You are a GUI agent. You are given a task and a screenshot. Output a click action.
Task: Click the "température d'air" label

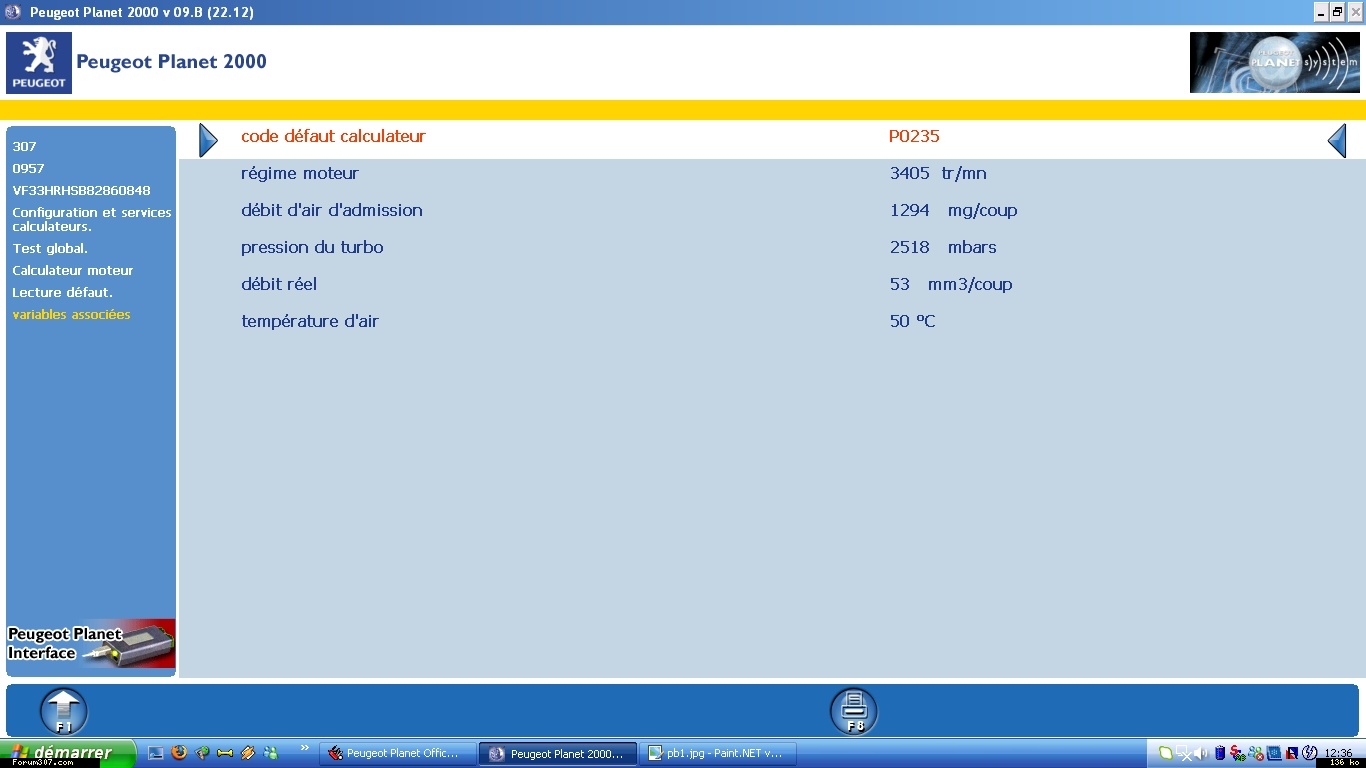[310, 321]
